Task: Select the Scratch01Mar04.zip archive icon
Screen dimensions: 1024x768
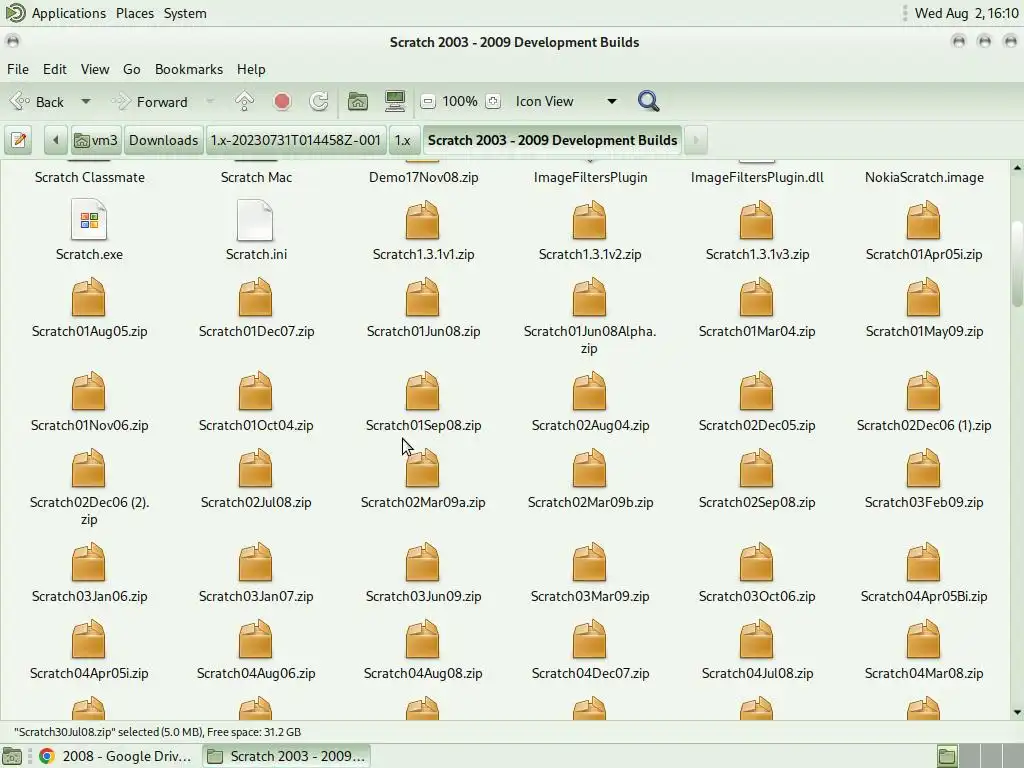Action: (x=757, y=297)
